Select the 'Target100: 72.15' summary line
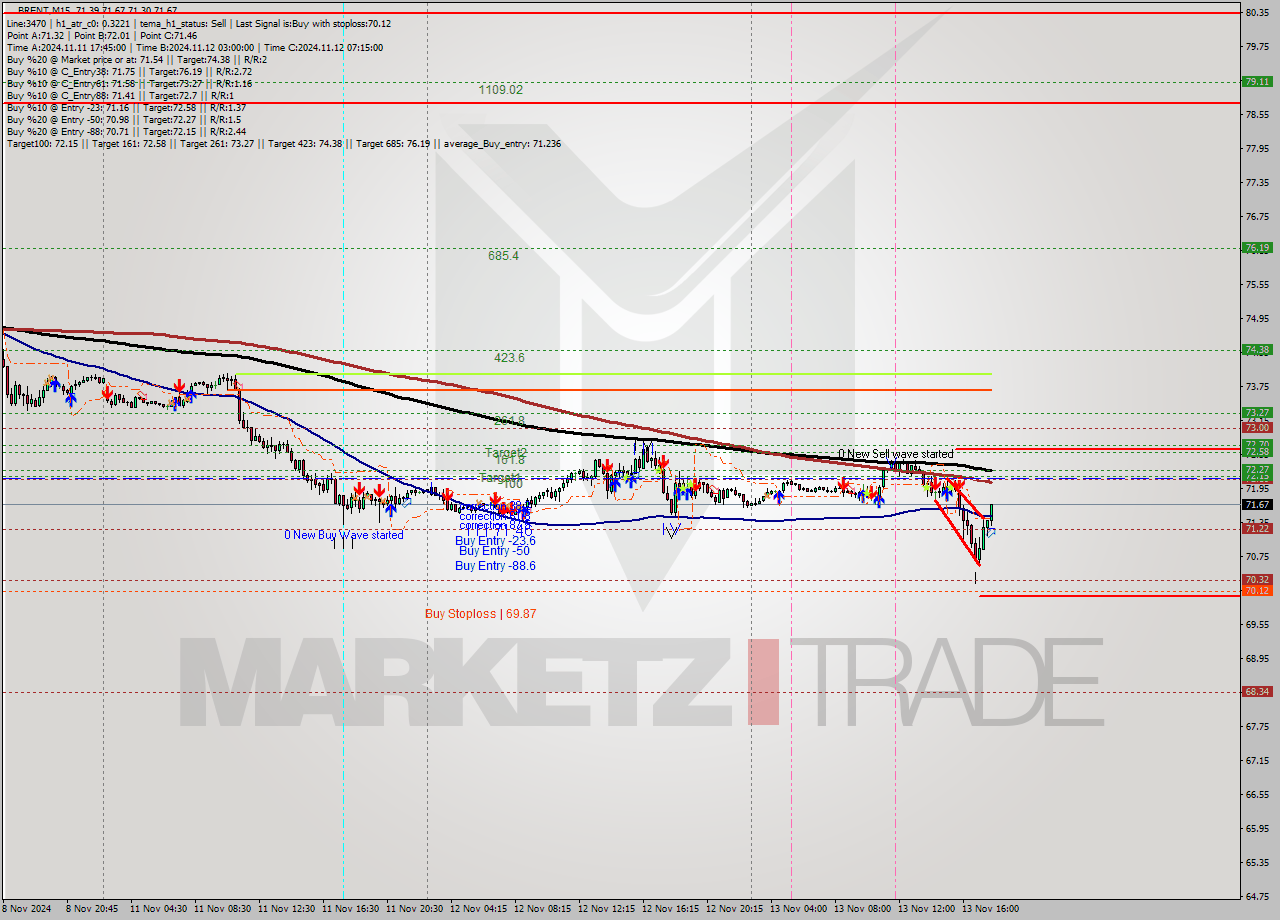This screenshot has height=920, width=1280. click(284, 144)
